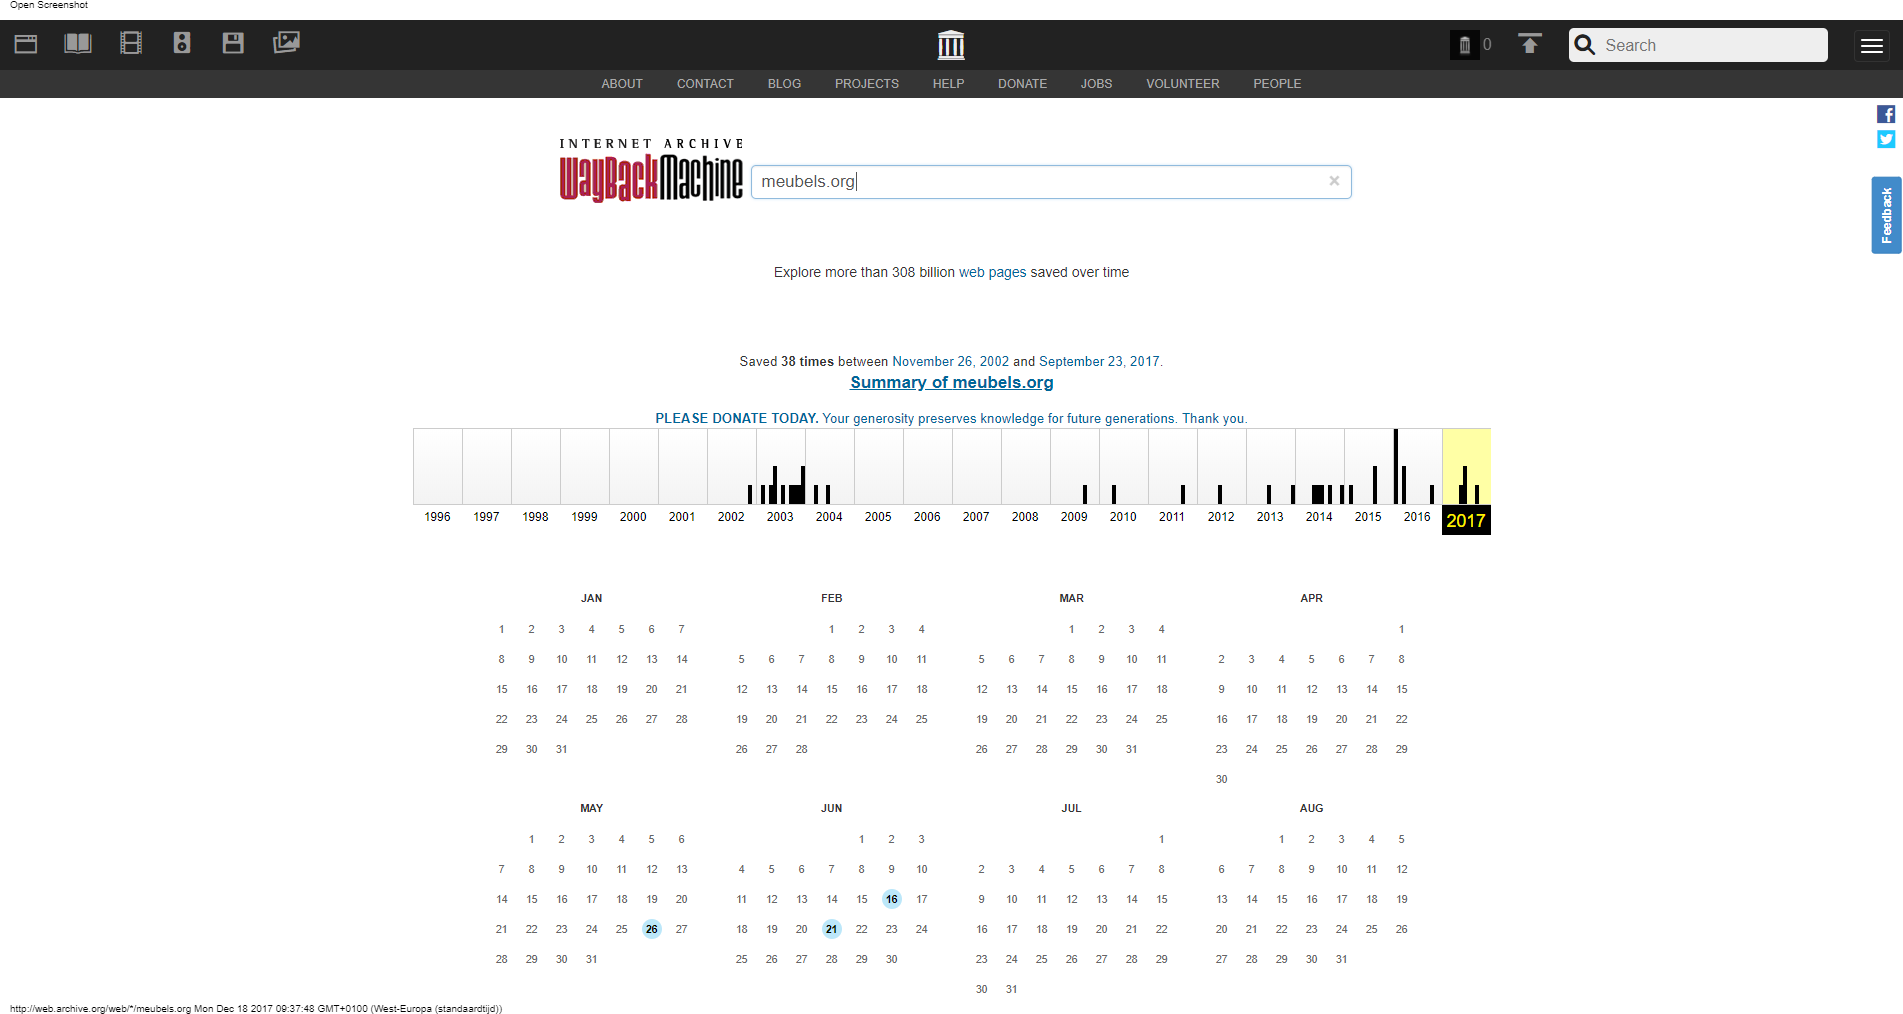Open the donation jar counter icon
The width and height of the screenshot is (1903, 1014).
(1465, 45)
